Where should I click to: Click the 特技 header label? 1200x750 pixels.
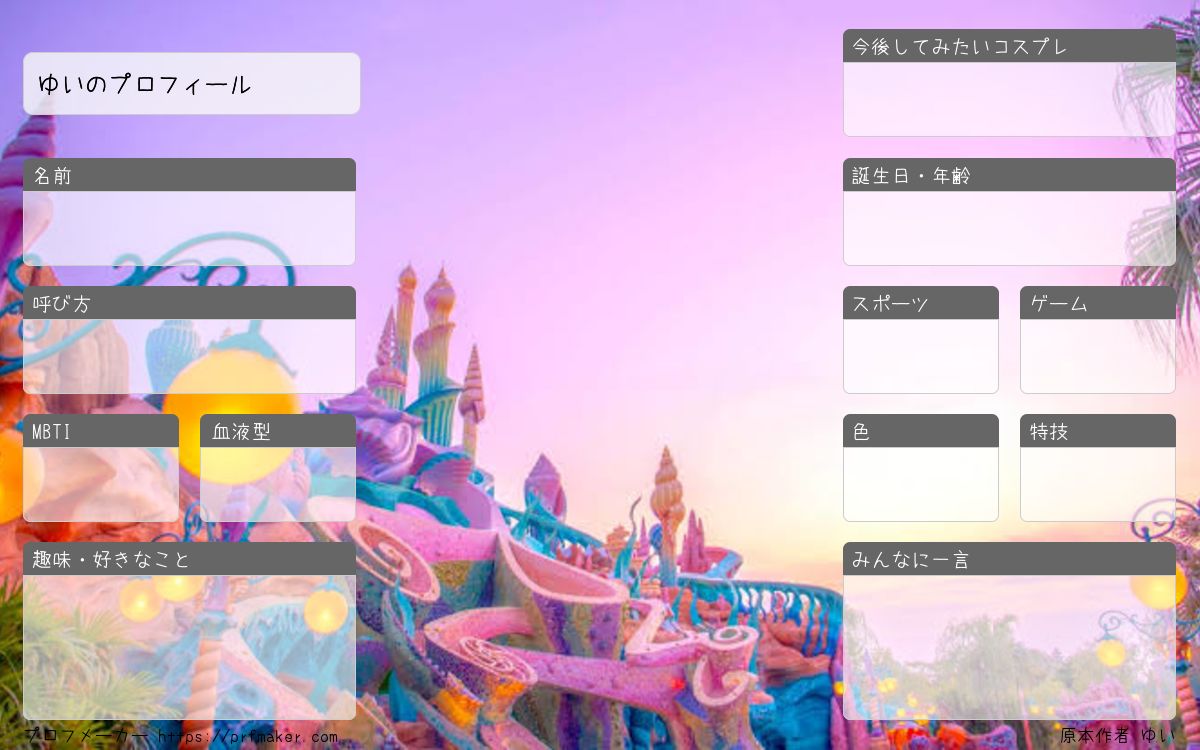tap(1098, 431)
